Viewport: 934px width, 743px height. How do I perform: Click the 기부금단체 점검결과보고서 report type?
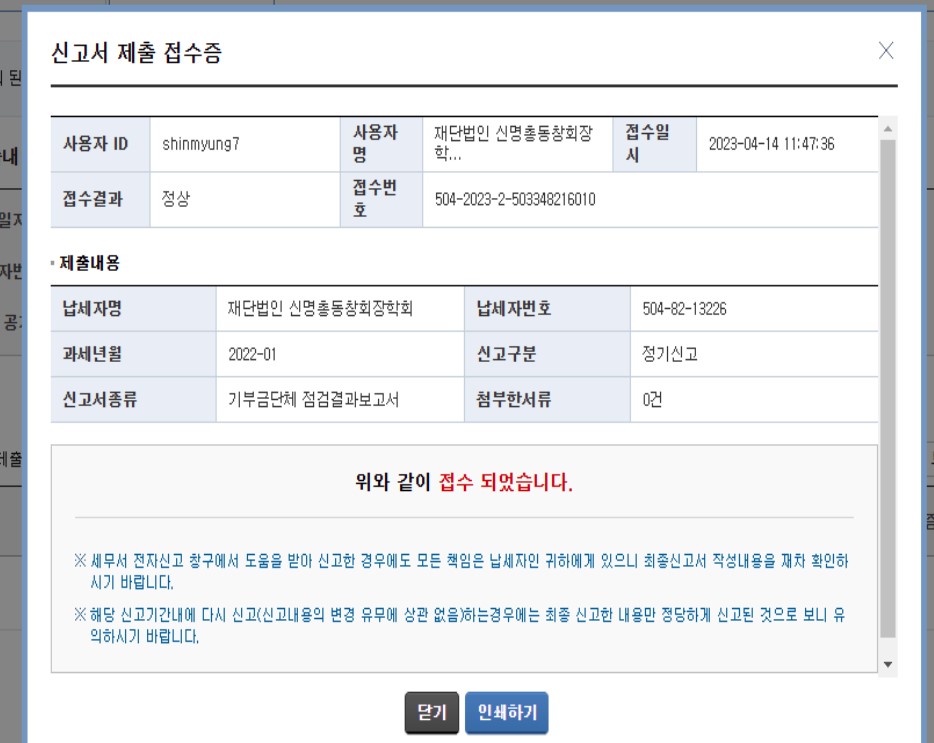pyautogui.click(x=314, y=399)
